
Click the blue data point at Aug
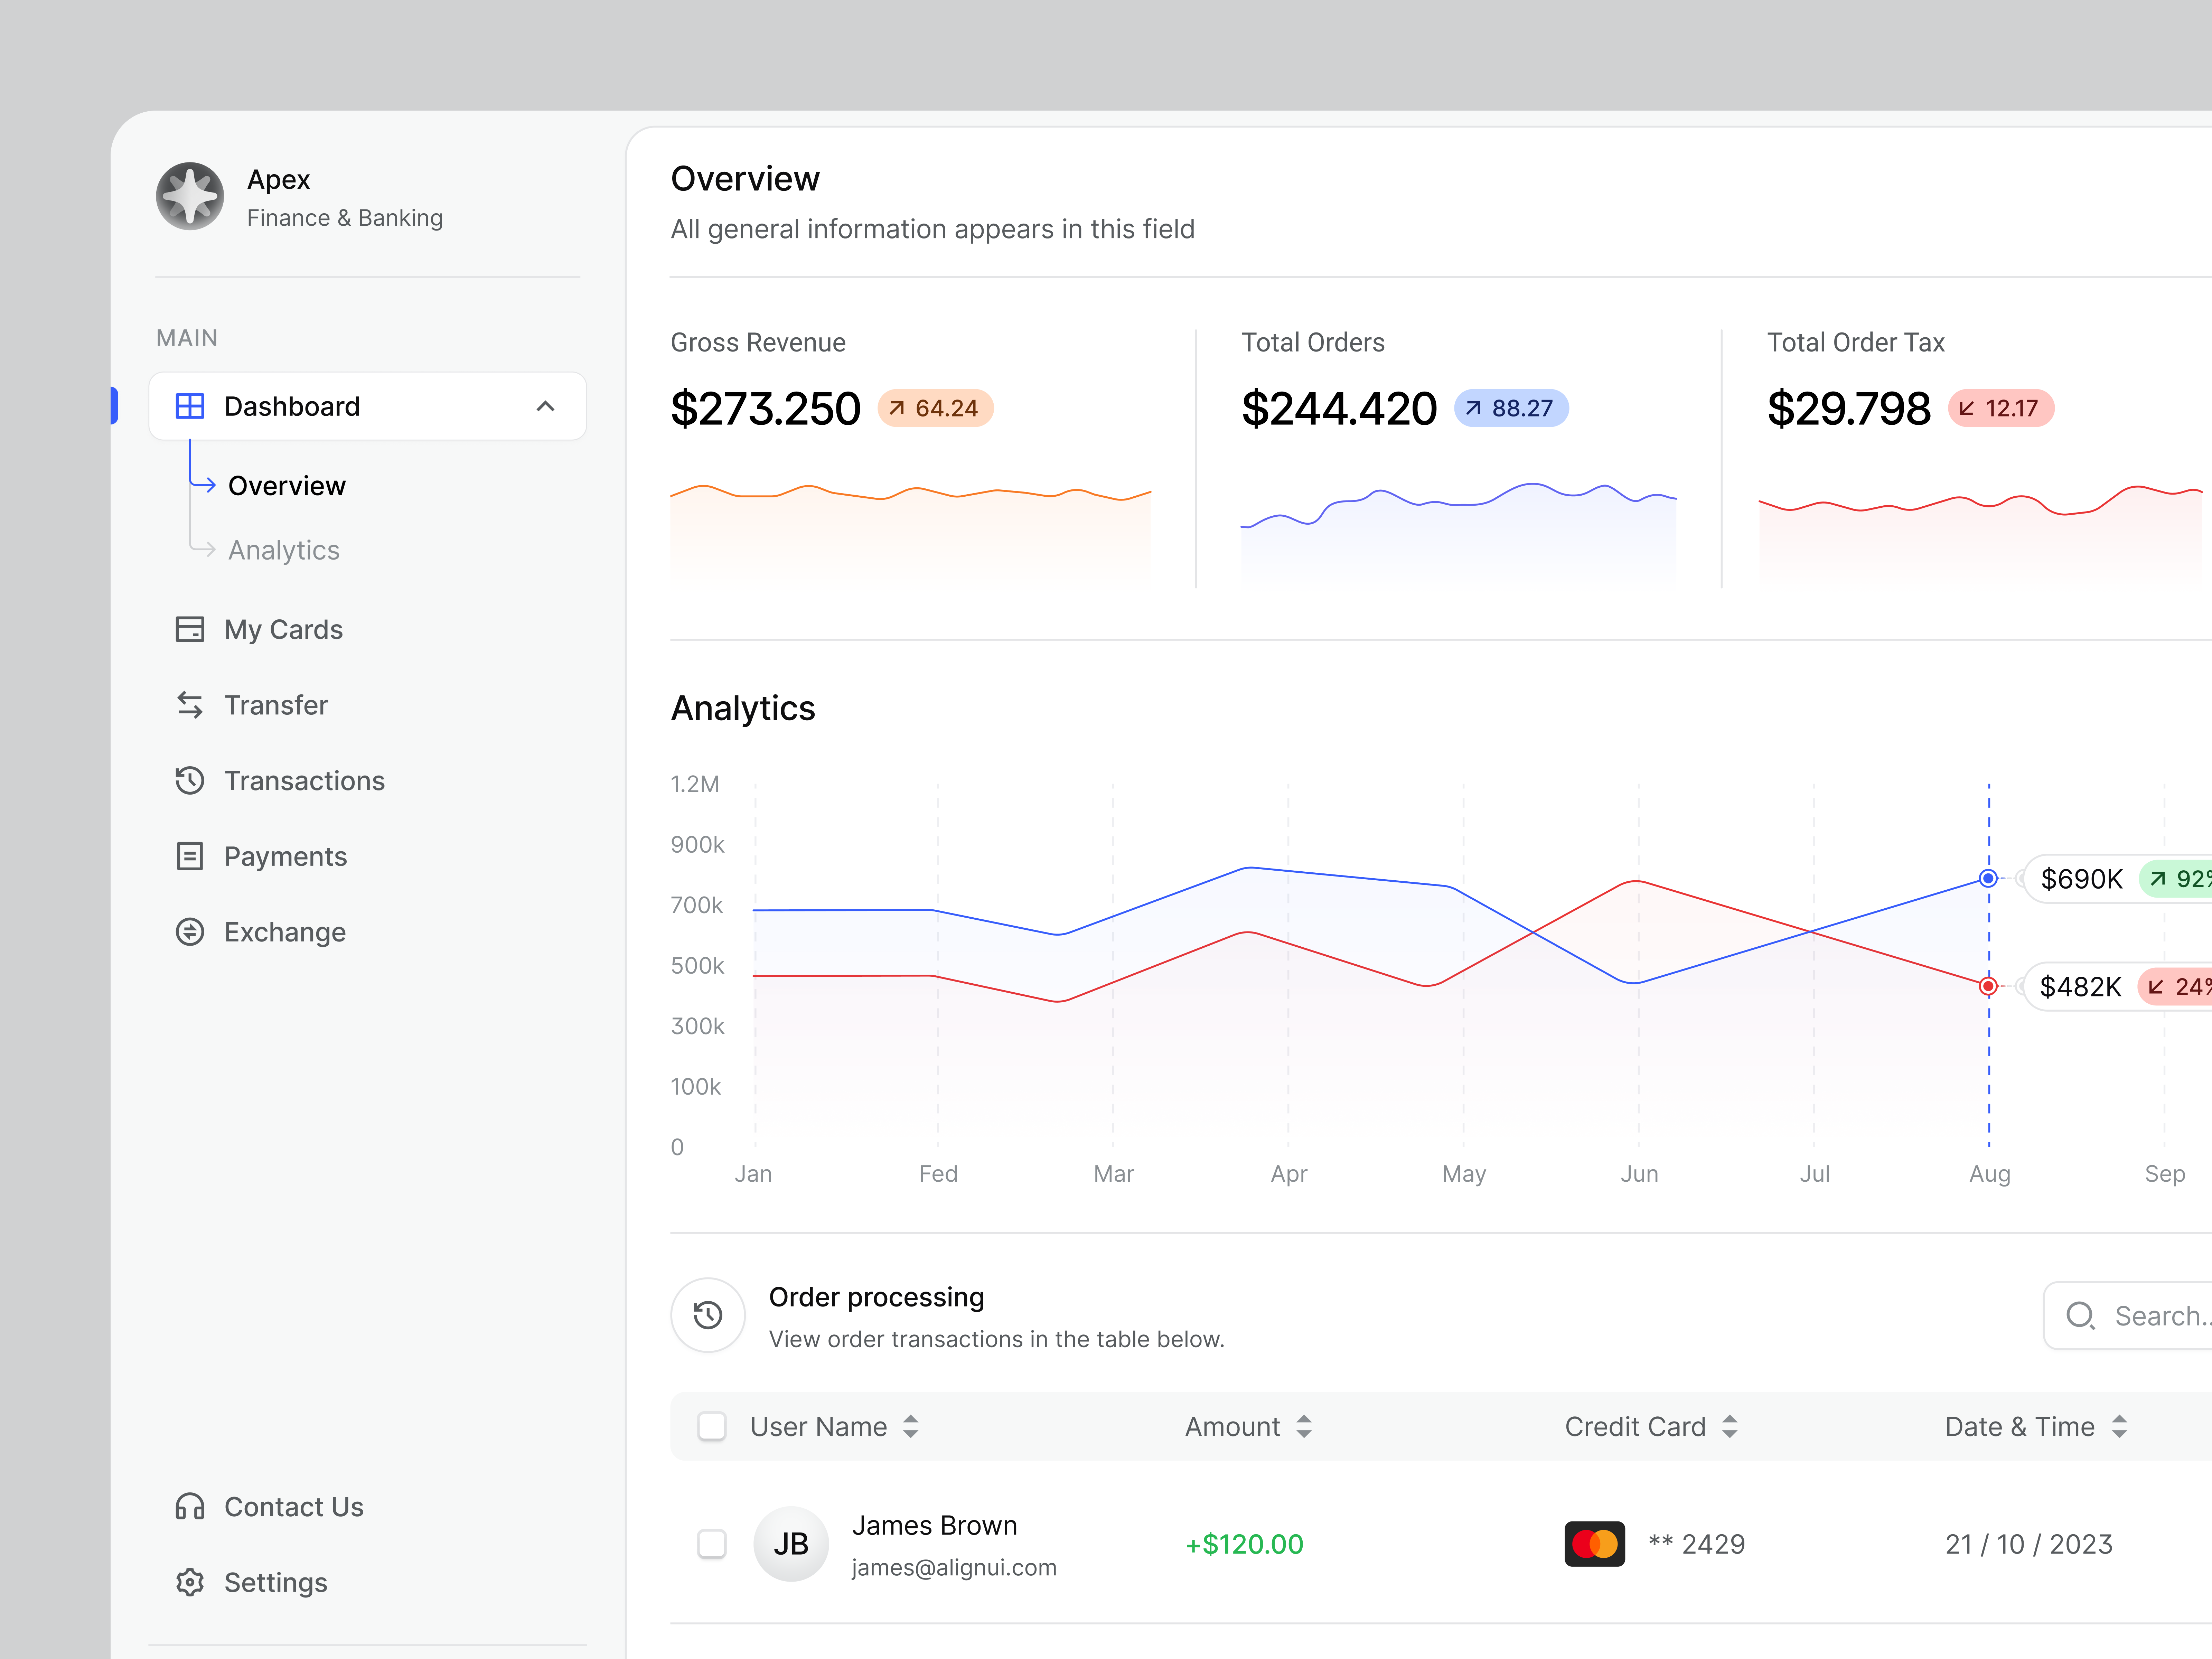coord(1988,878)
